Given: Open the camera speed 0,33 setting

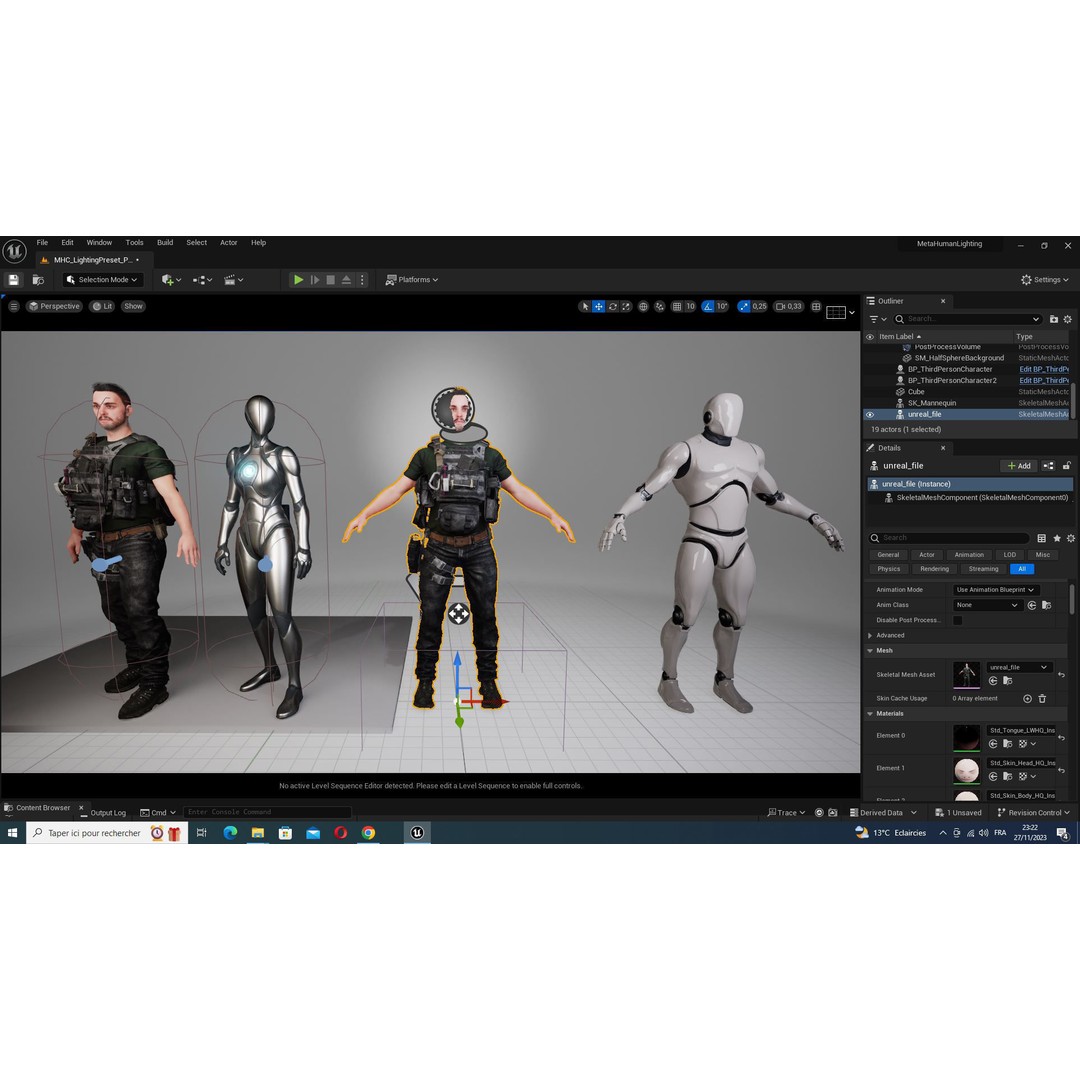Looking at the screenshot, I should click(789, 307).
